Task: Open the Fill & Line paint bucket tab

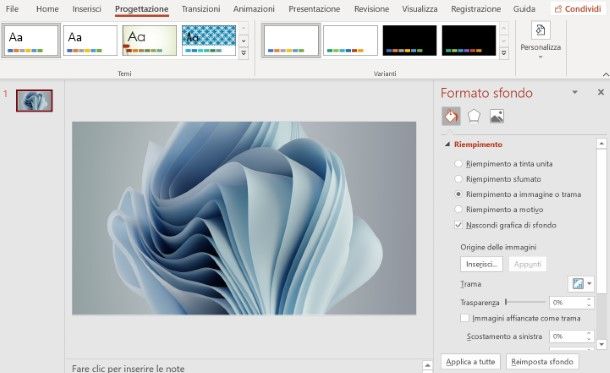Action: click(x=451, y=116)
